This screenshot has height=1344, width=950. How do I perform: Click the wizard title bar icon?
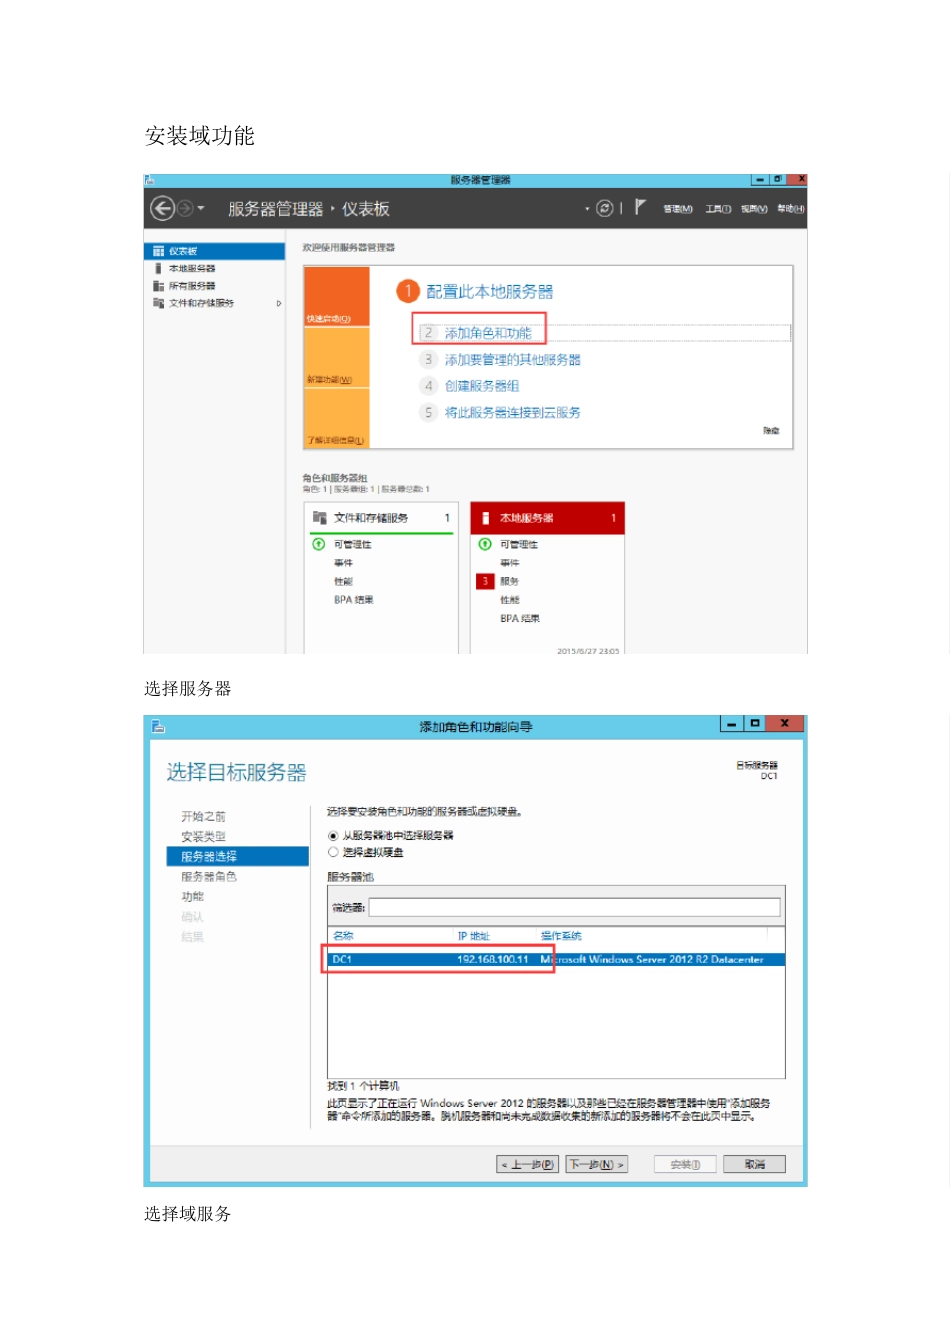point(158,726)
